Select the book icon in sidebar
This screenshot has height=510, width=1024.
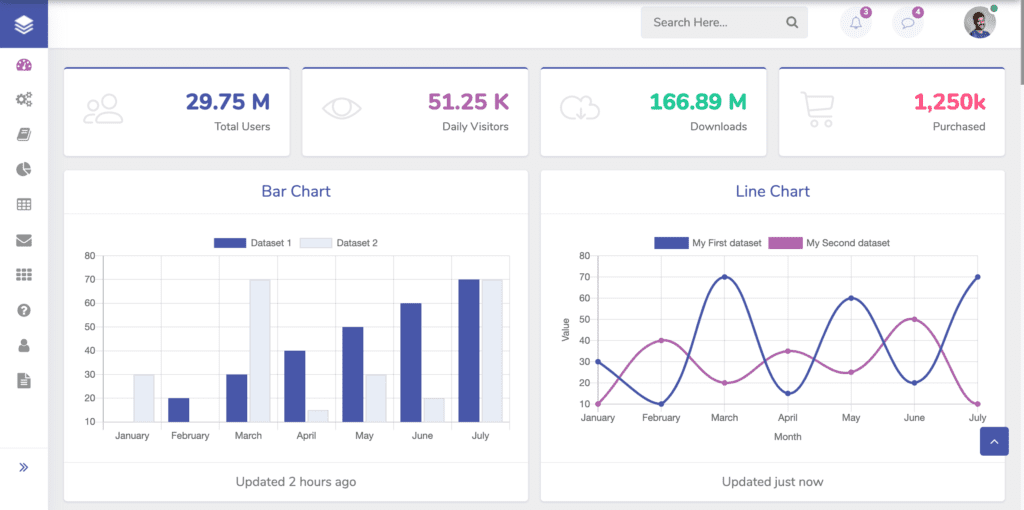coord(24,135)
